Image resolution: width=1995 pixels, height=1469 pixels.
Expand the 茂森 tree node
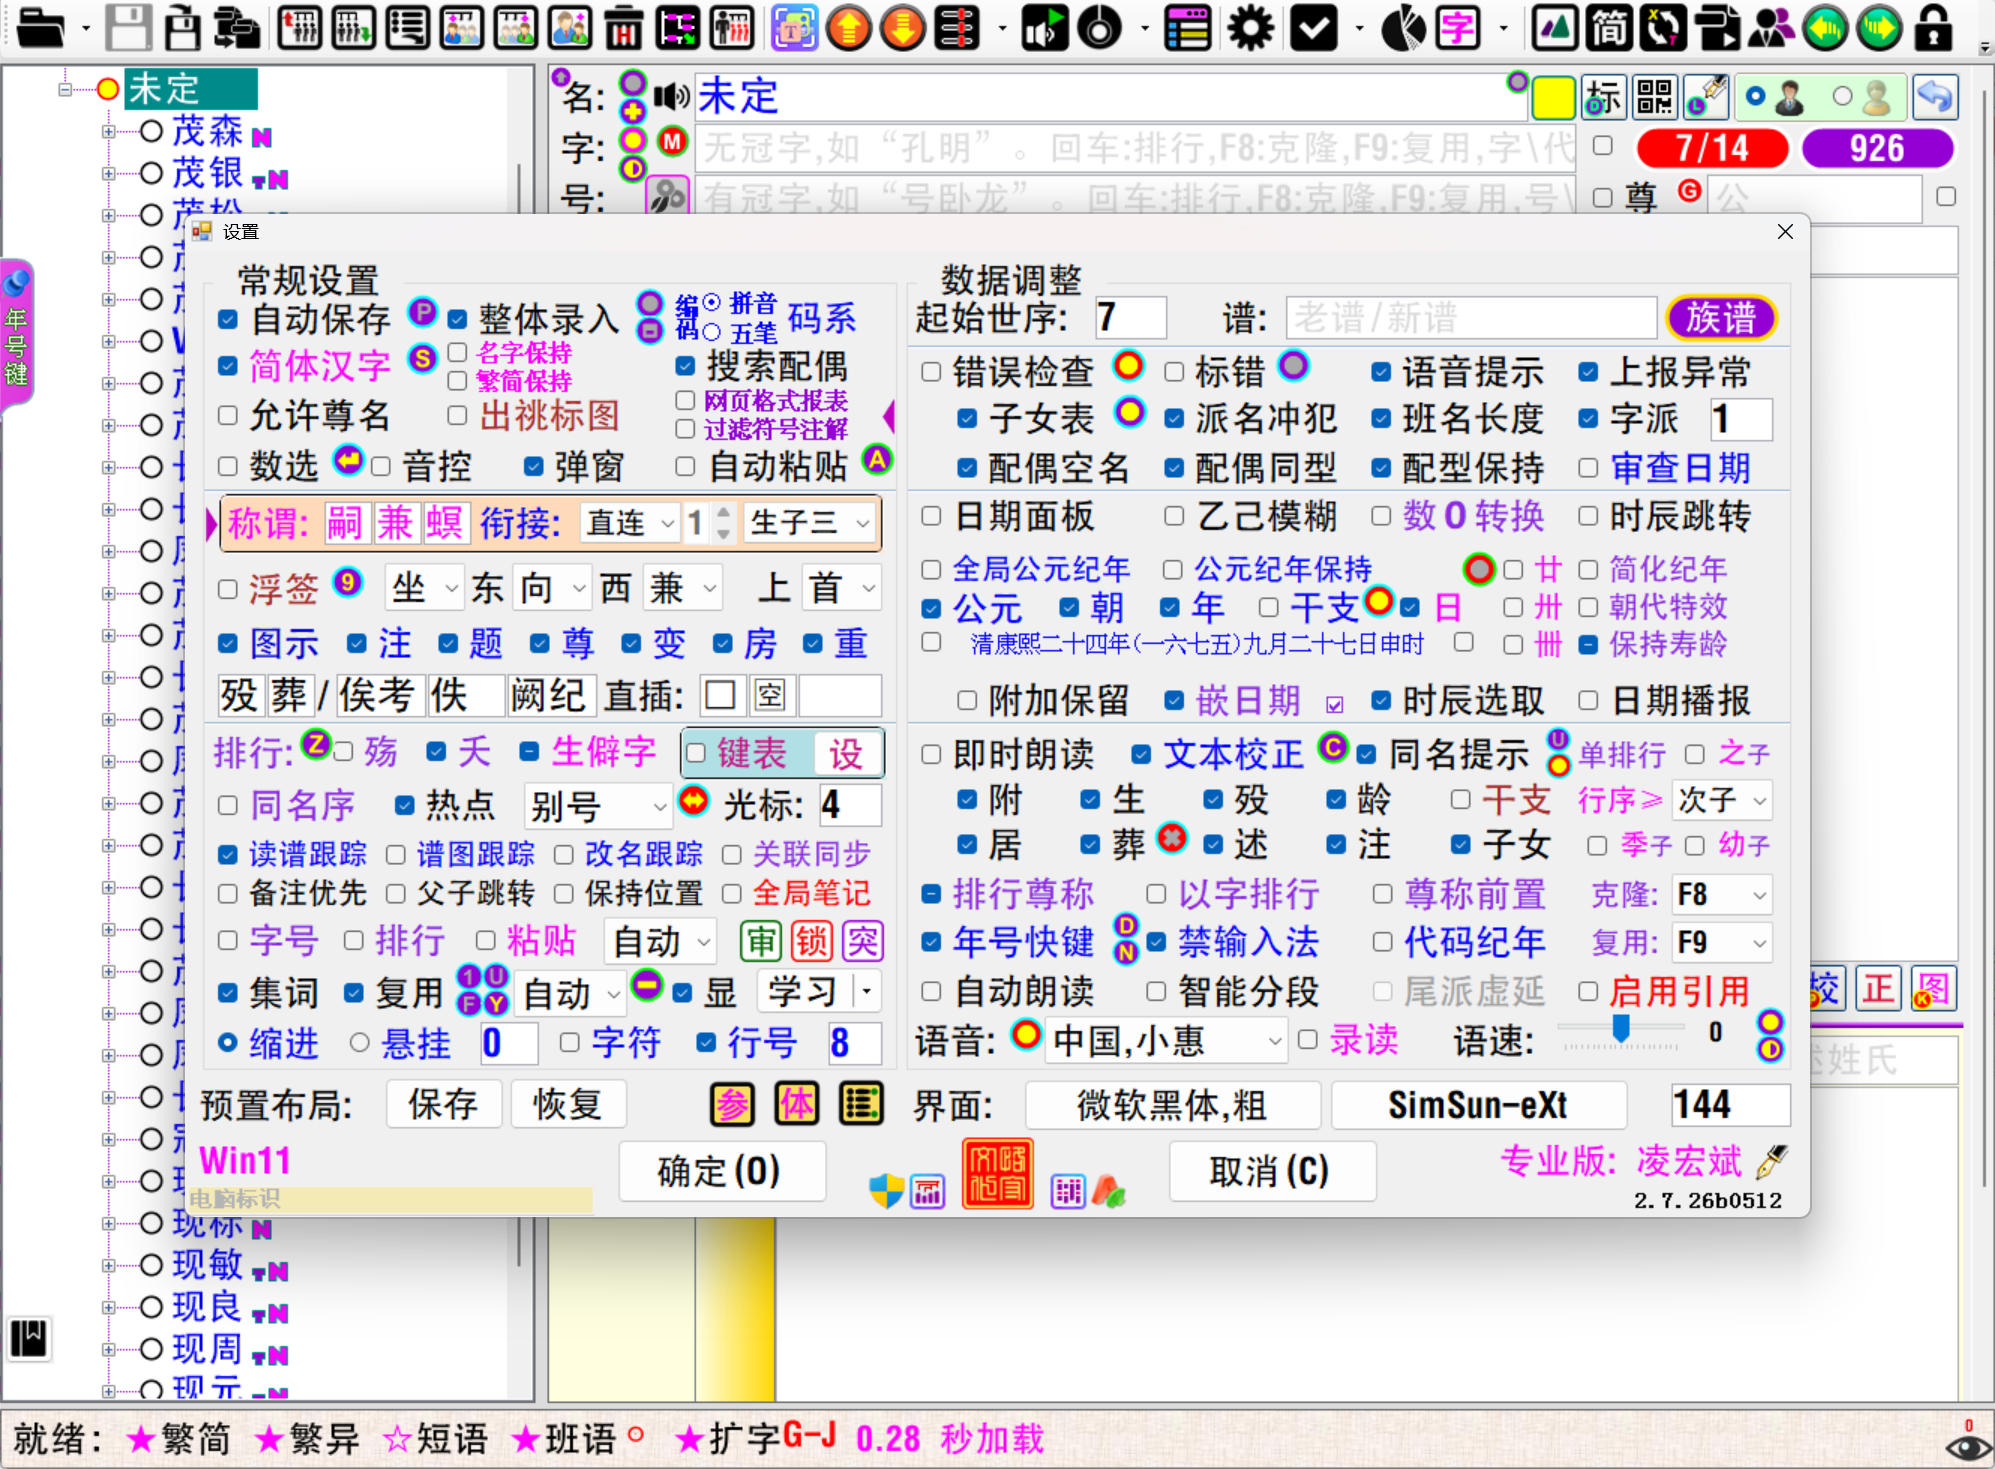(x=108, y=131)
